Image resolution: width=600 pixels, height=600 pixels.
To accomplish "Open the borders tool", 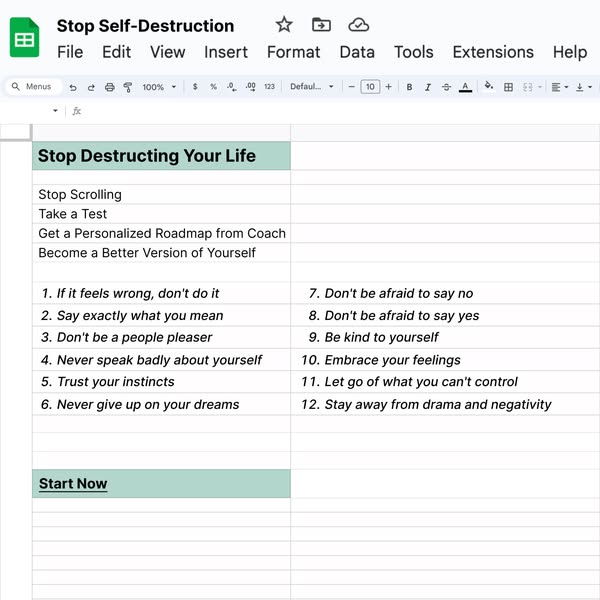I will coord(508,88).
